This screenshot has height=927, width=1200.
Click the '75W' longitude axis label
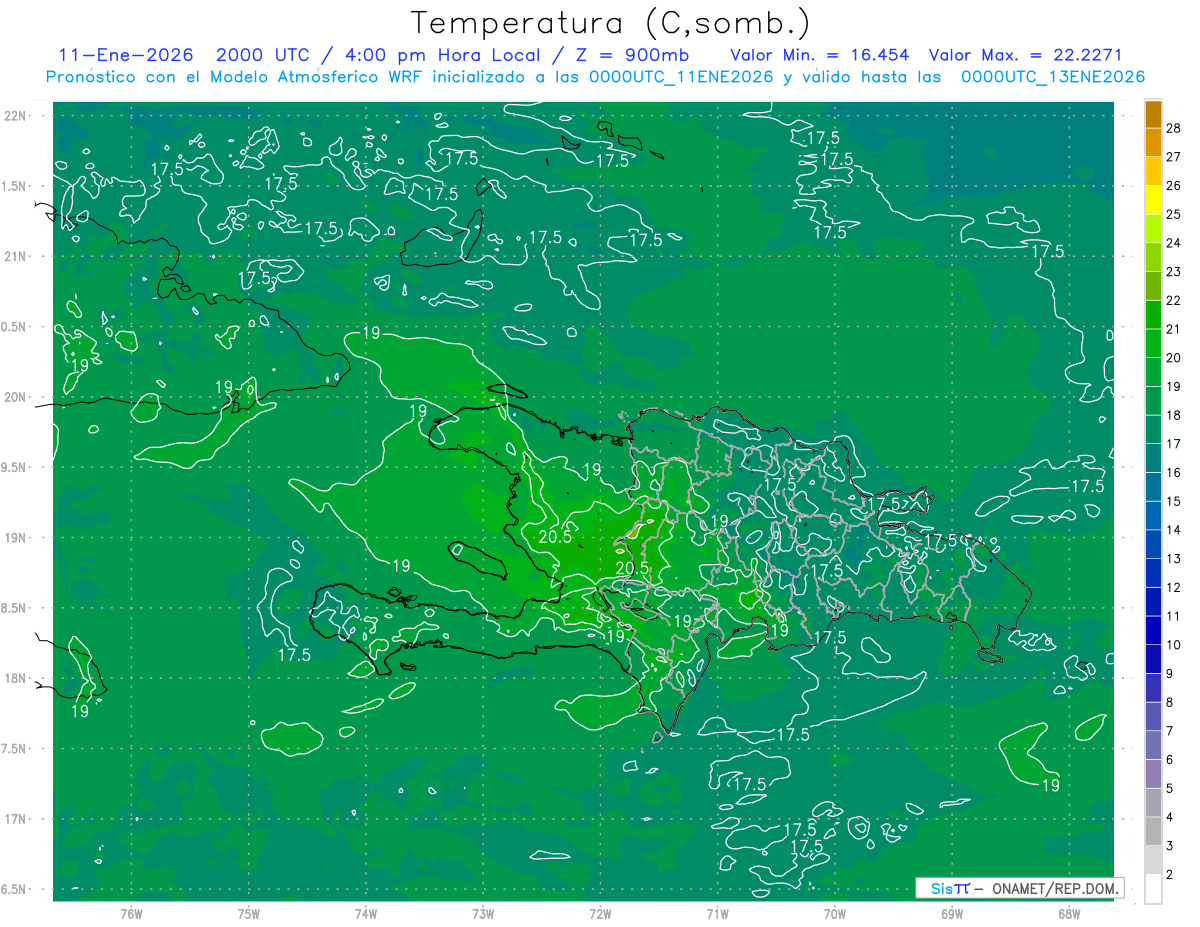(249, 913)
